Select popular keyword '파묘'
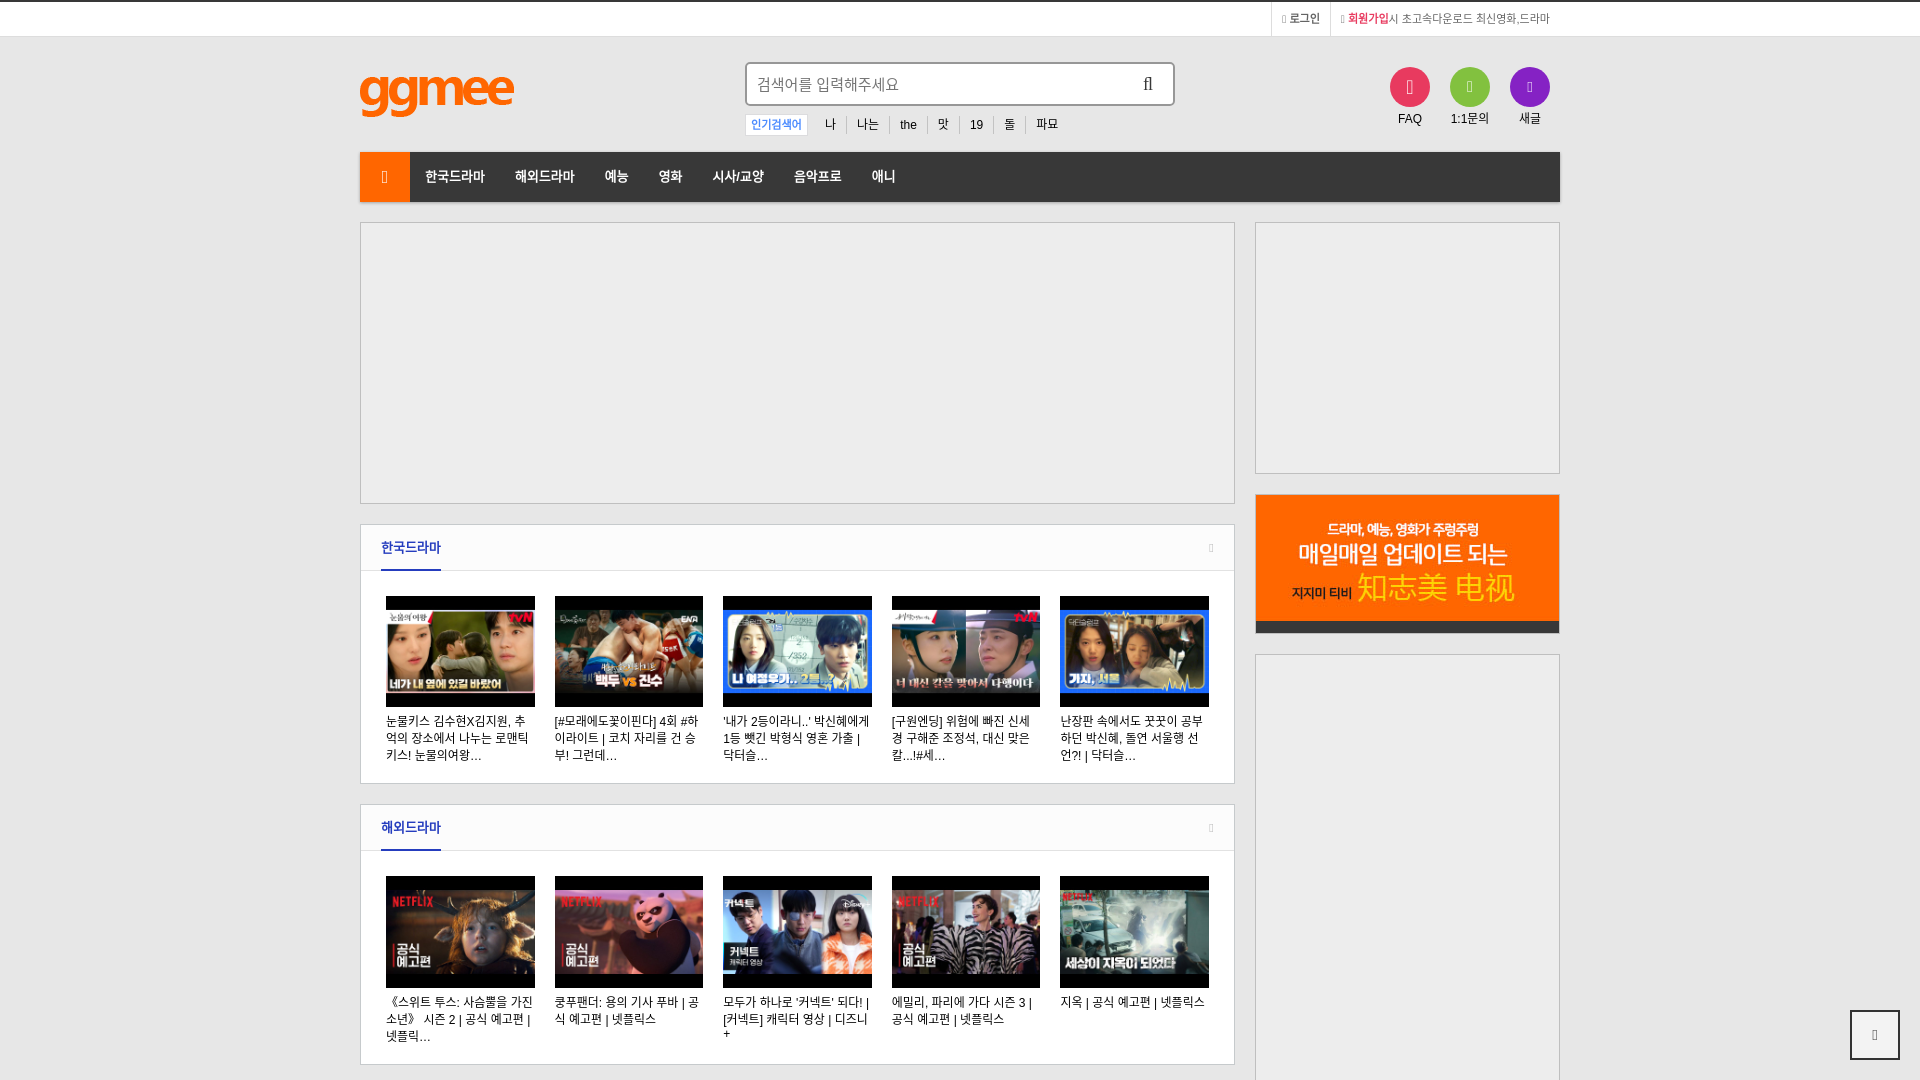The width and height of the screenshot is (1920, 1080). point(1047,125)
